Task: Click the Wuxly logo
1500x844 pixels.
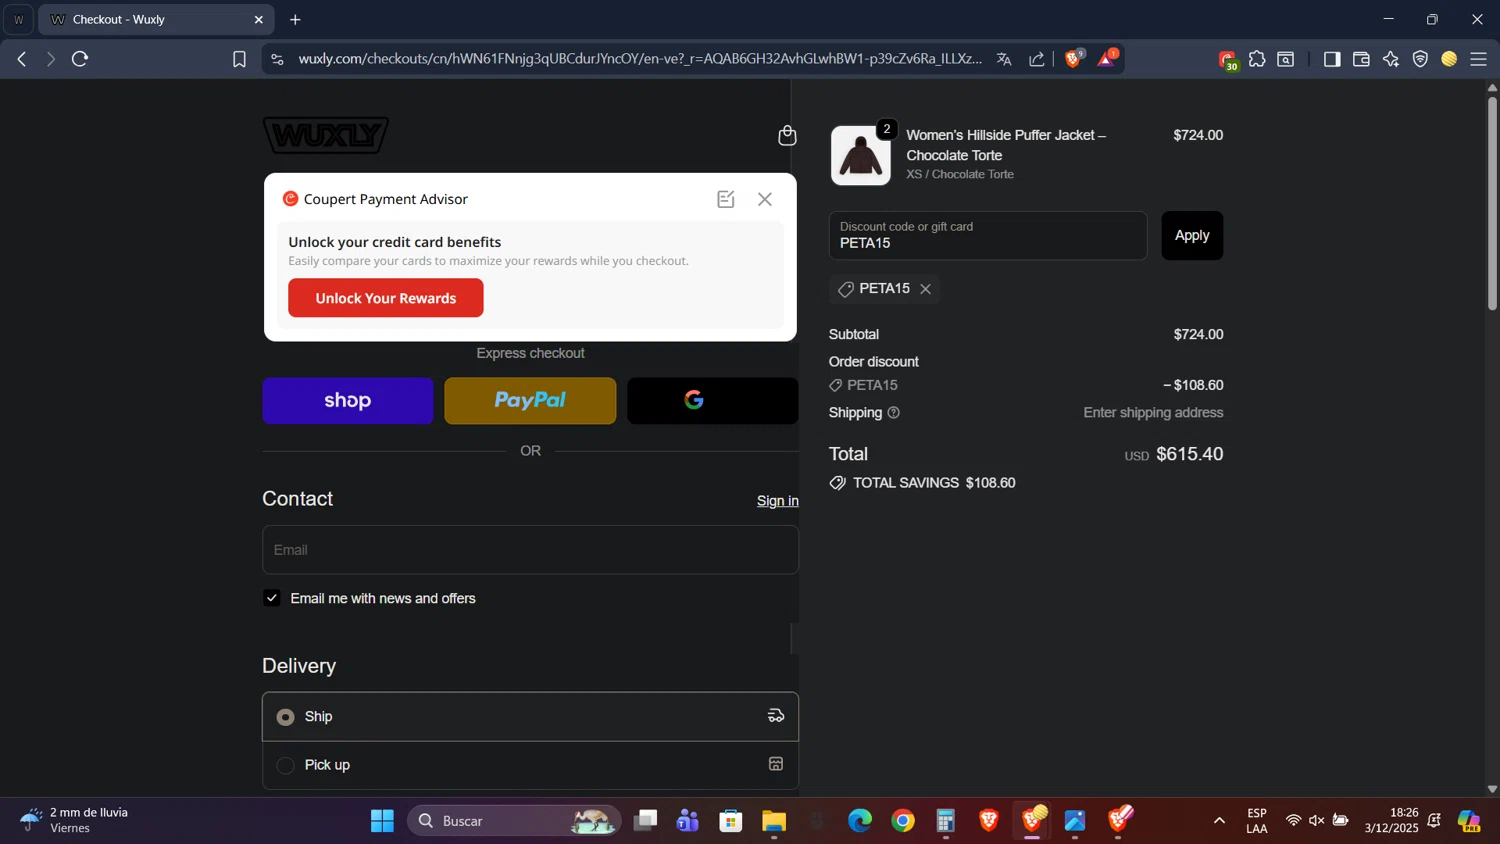Action: point(326,135)
